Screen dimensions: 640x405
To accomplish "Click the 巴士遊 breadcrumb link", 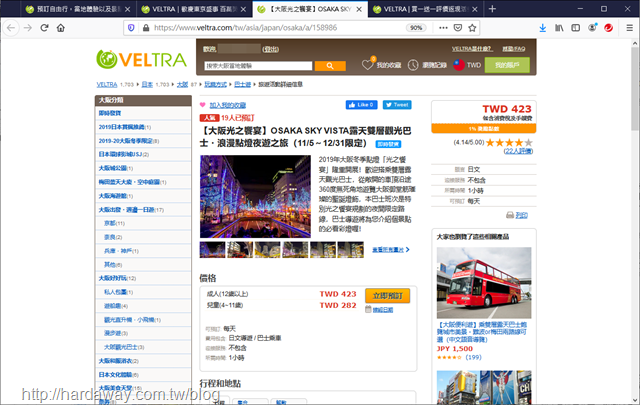I will [242, 85].
